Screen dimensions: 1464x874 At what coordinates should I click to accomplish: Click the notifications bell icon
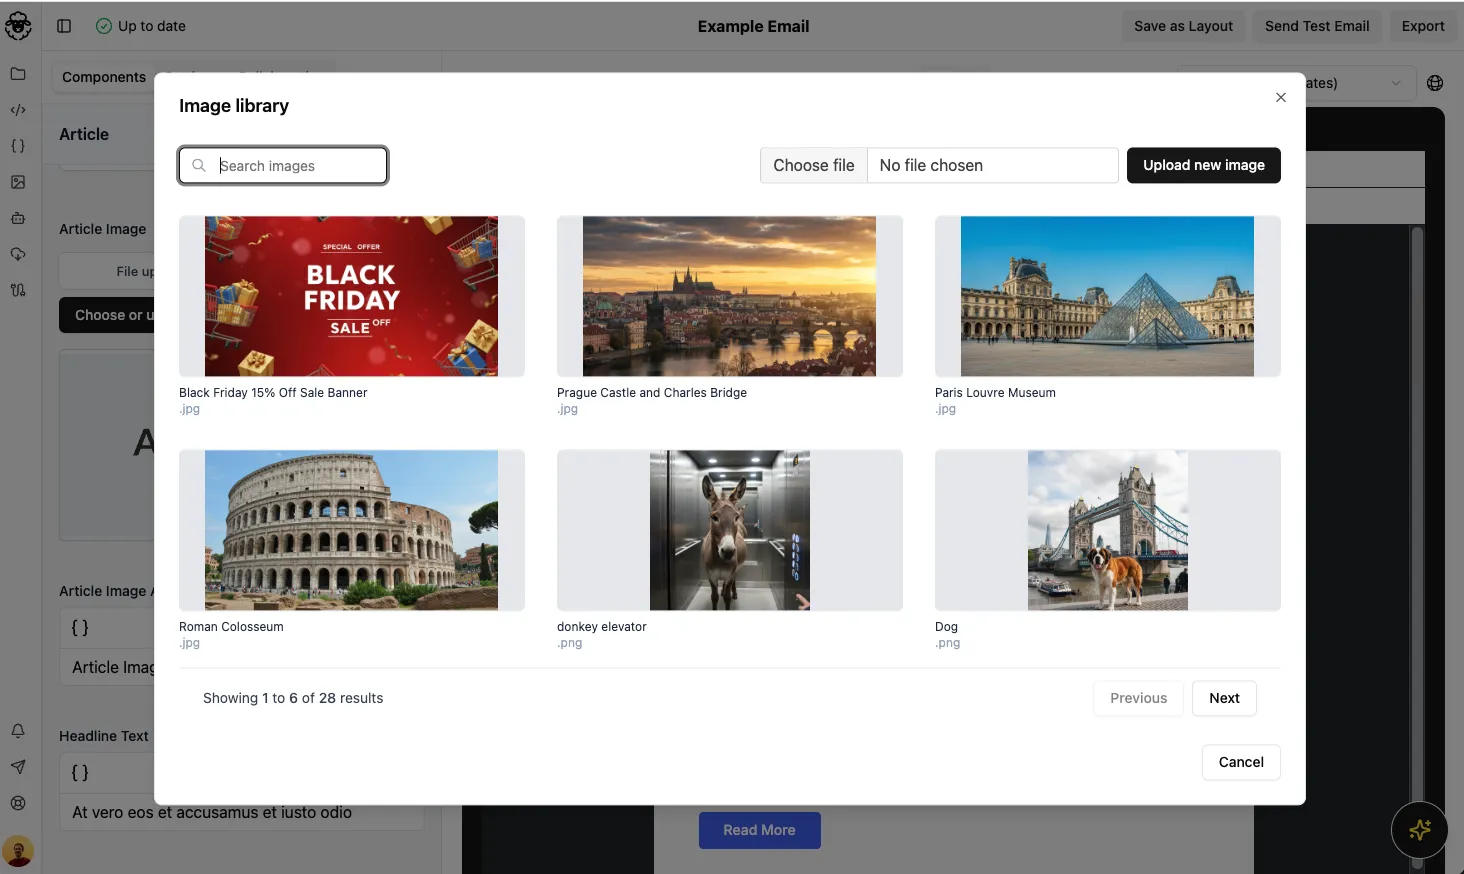pos(18,730)
